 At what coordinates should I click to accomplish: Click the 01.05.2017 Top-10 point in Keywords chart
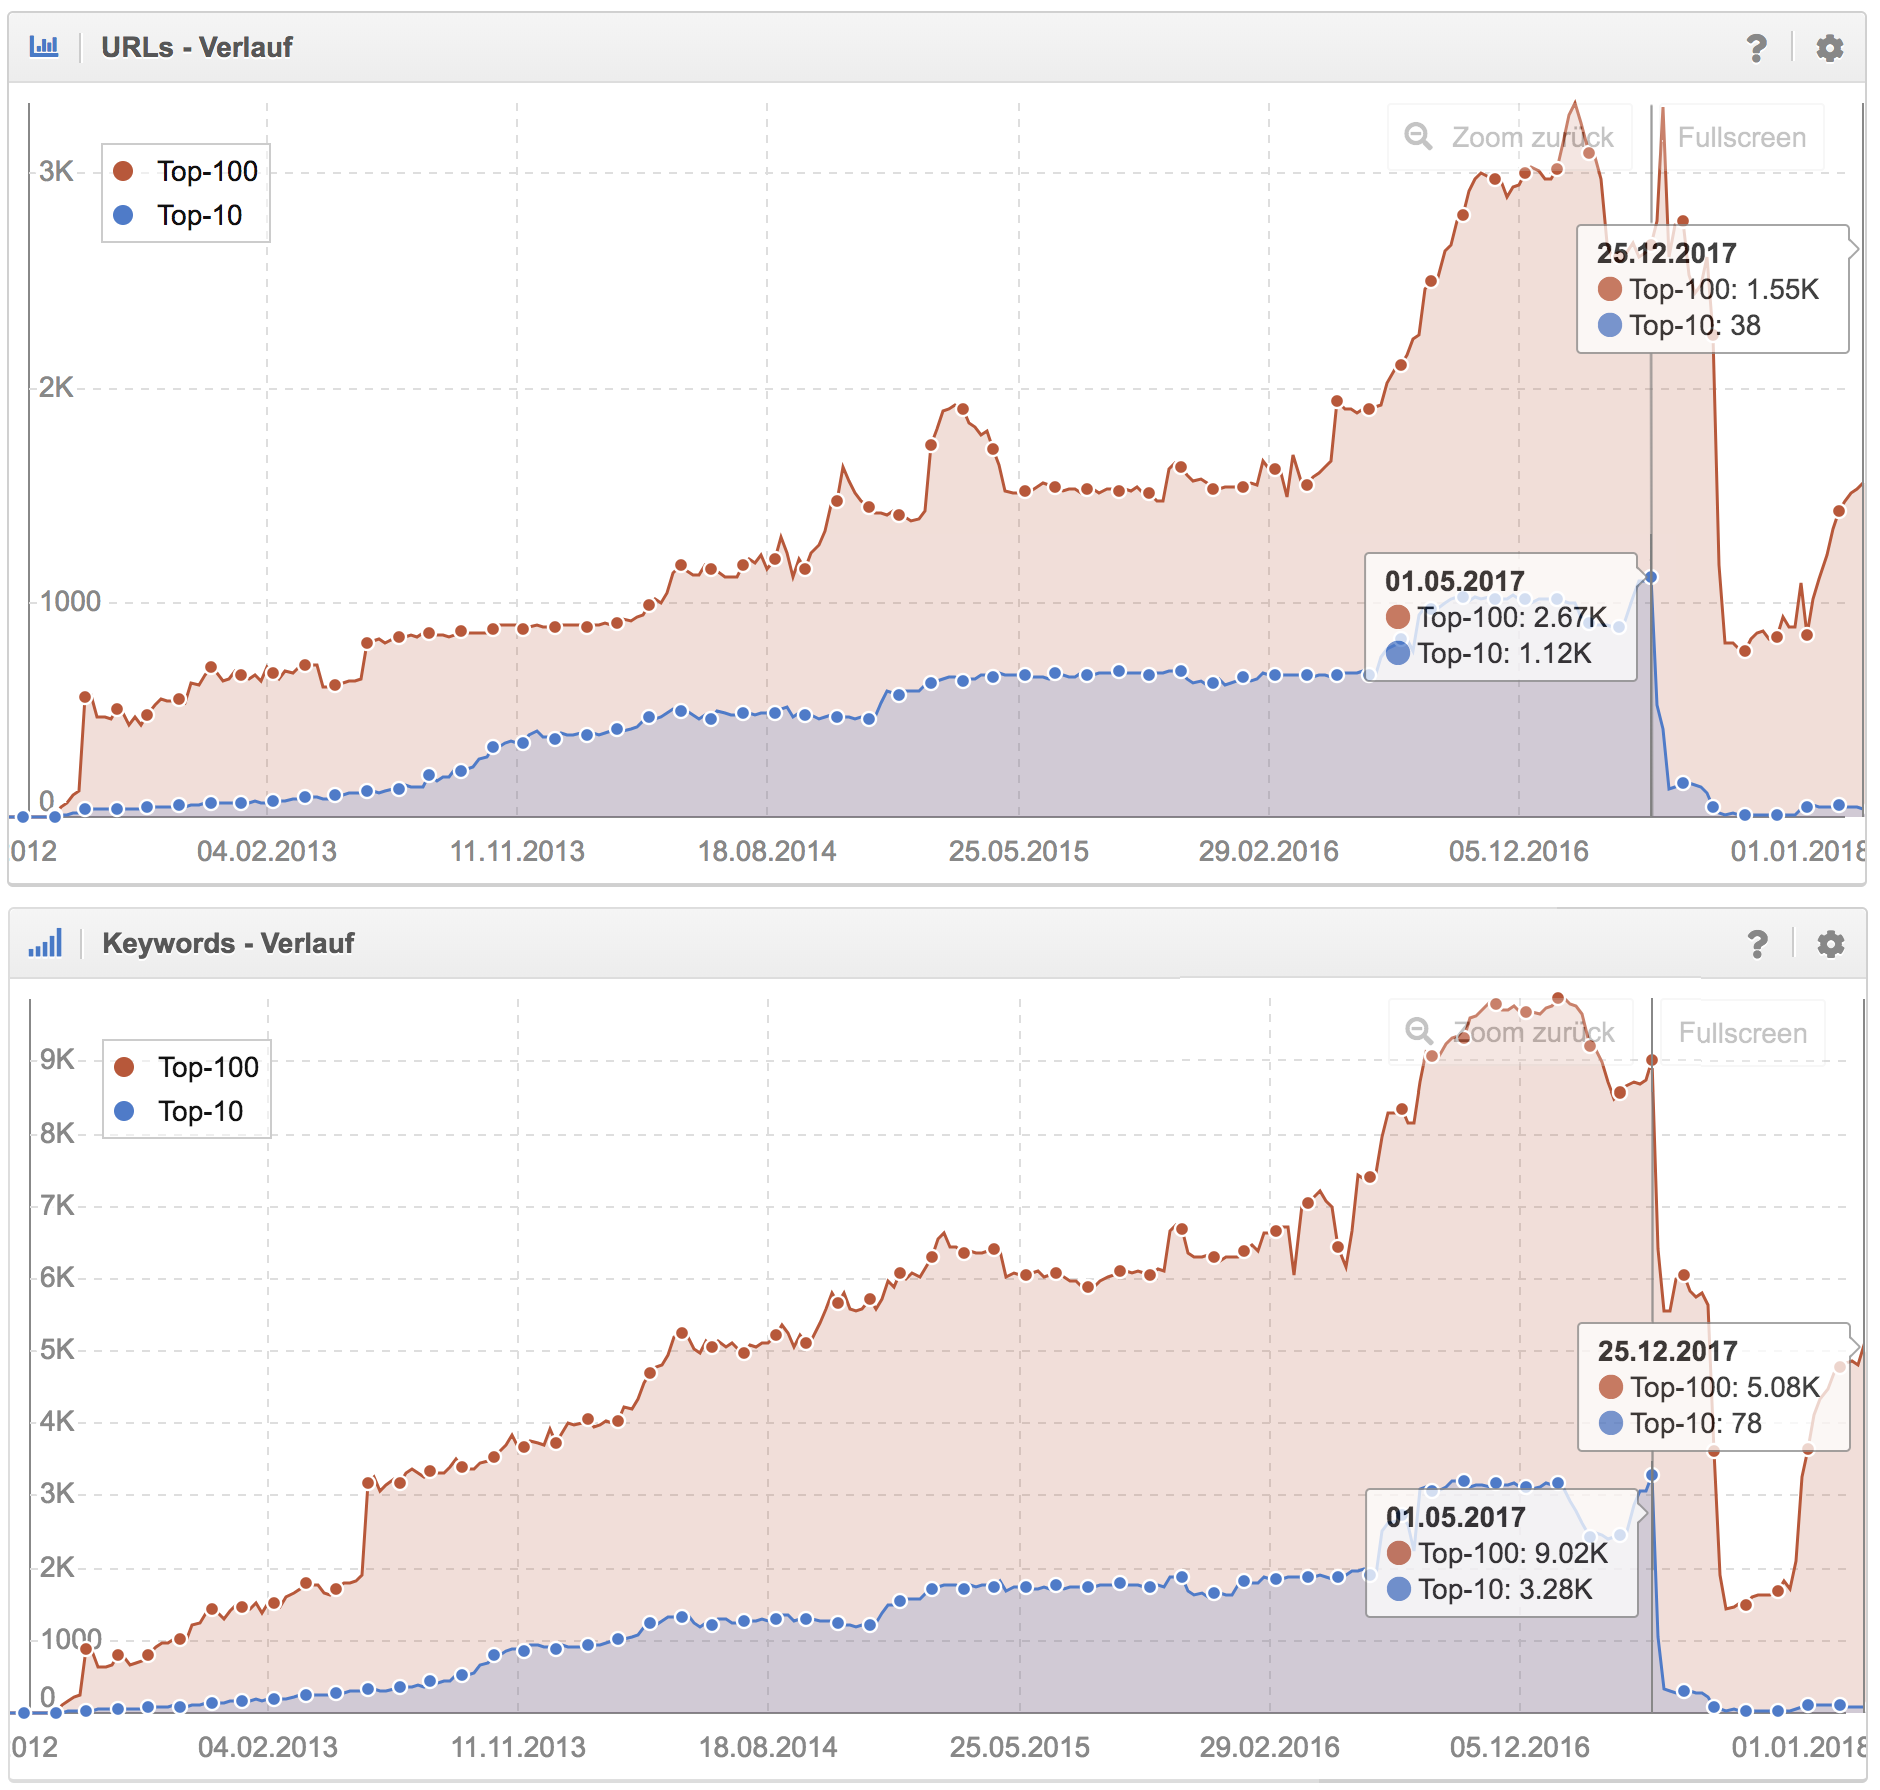(x=1652, y=1475)
